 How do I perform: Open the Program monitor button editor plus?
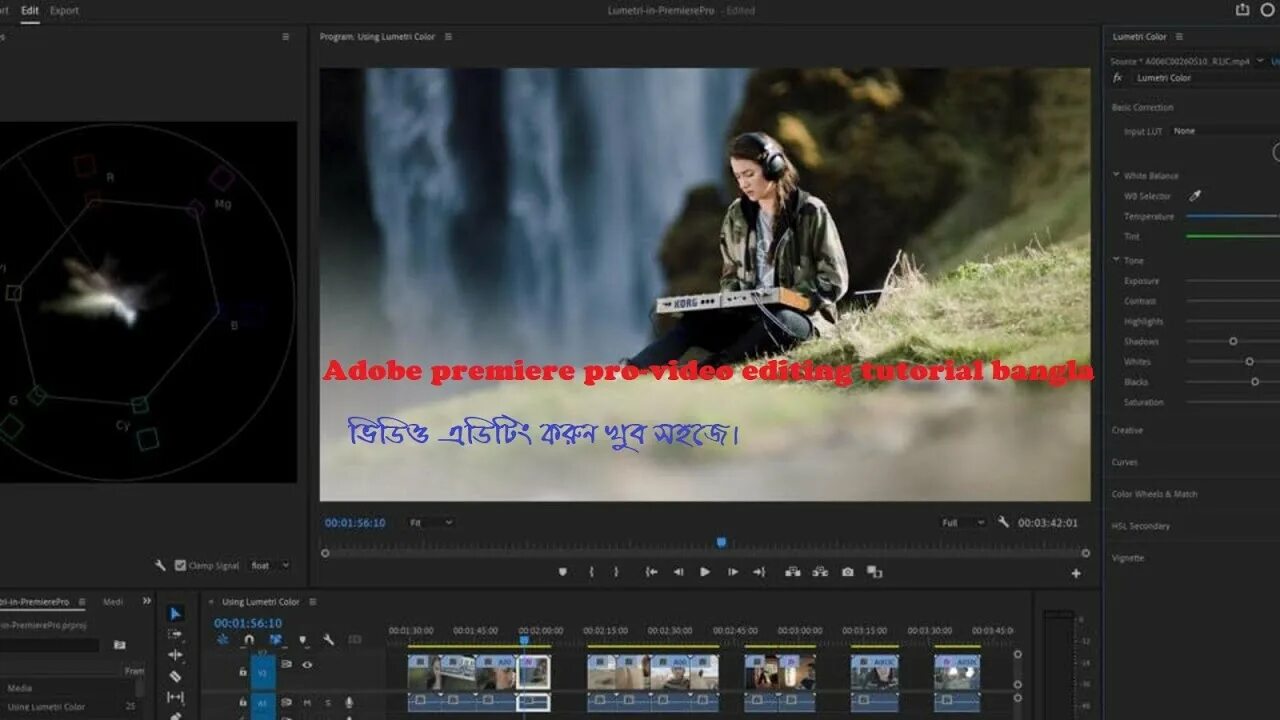[1076, 574]
